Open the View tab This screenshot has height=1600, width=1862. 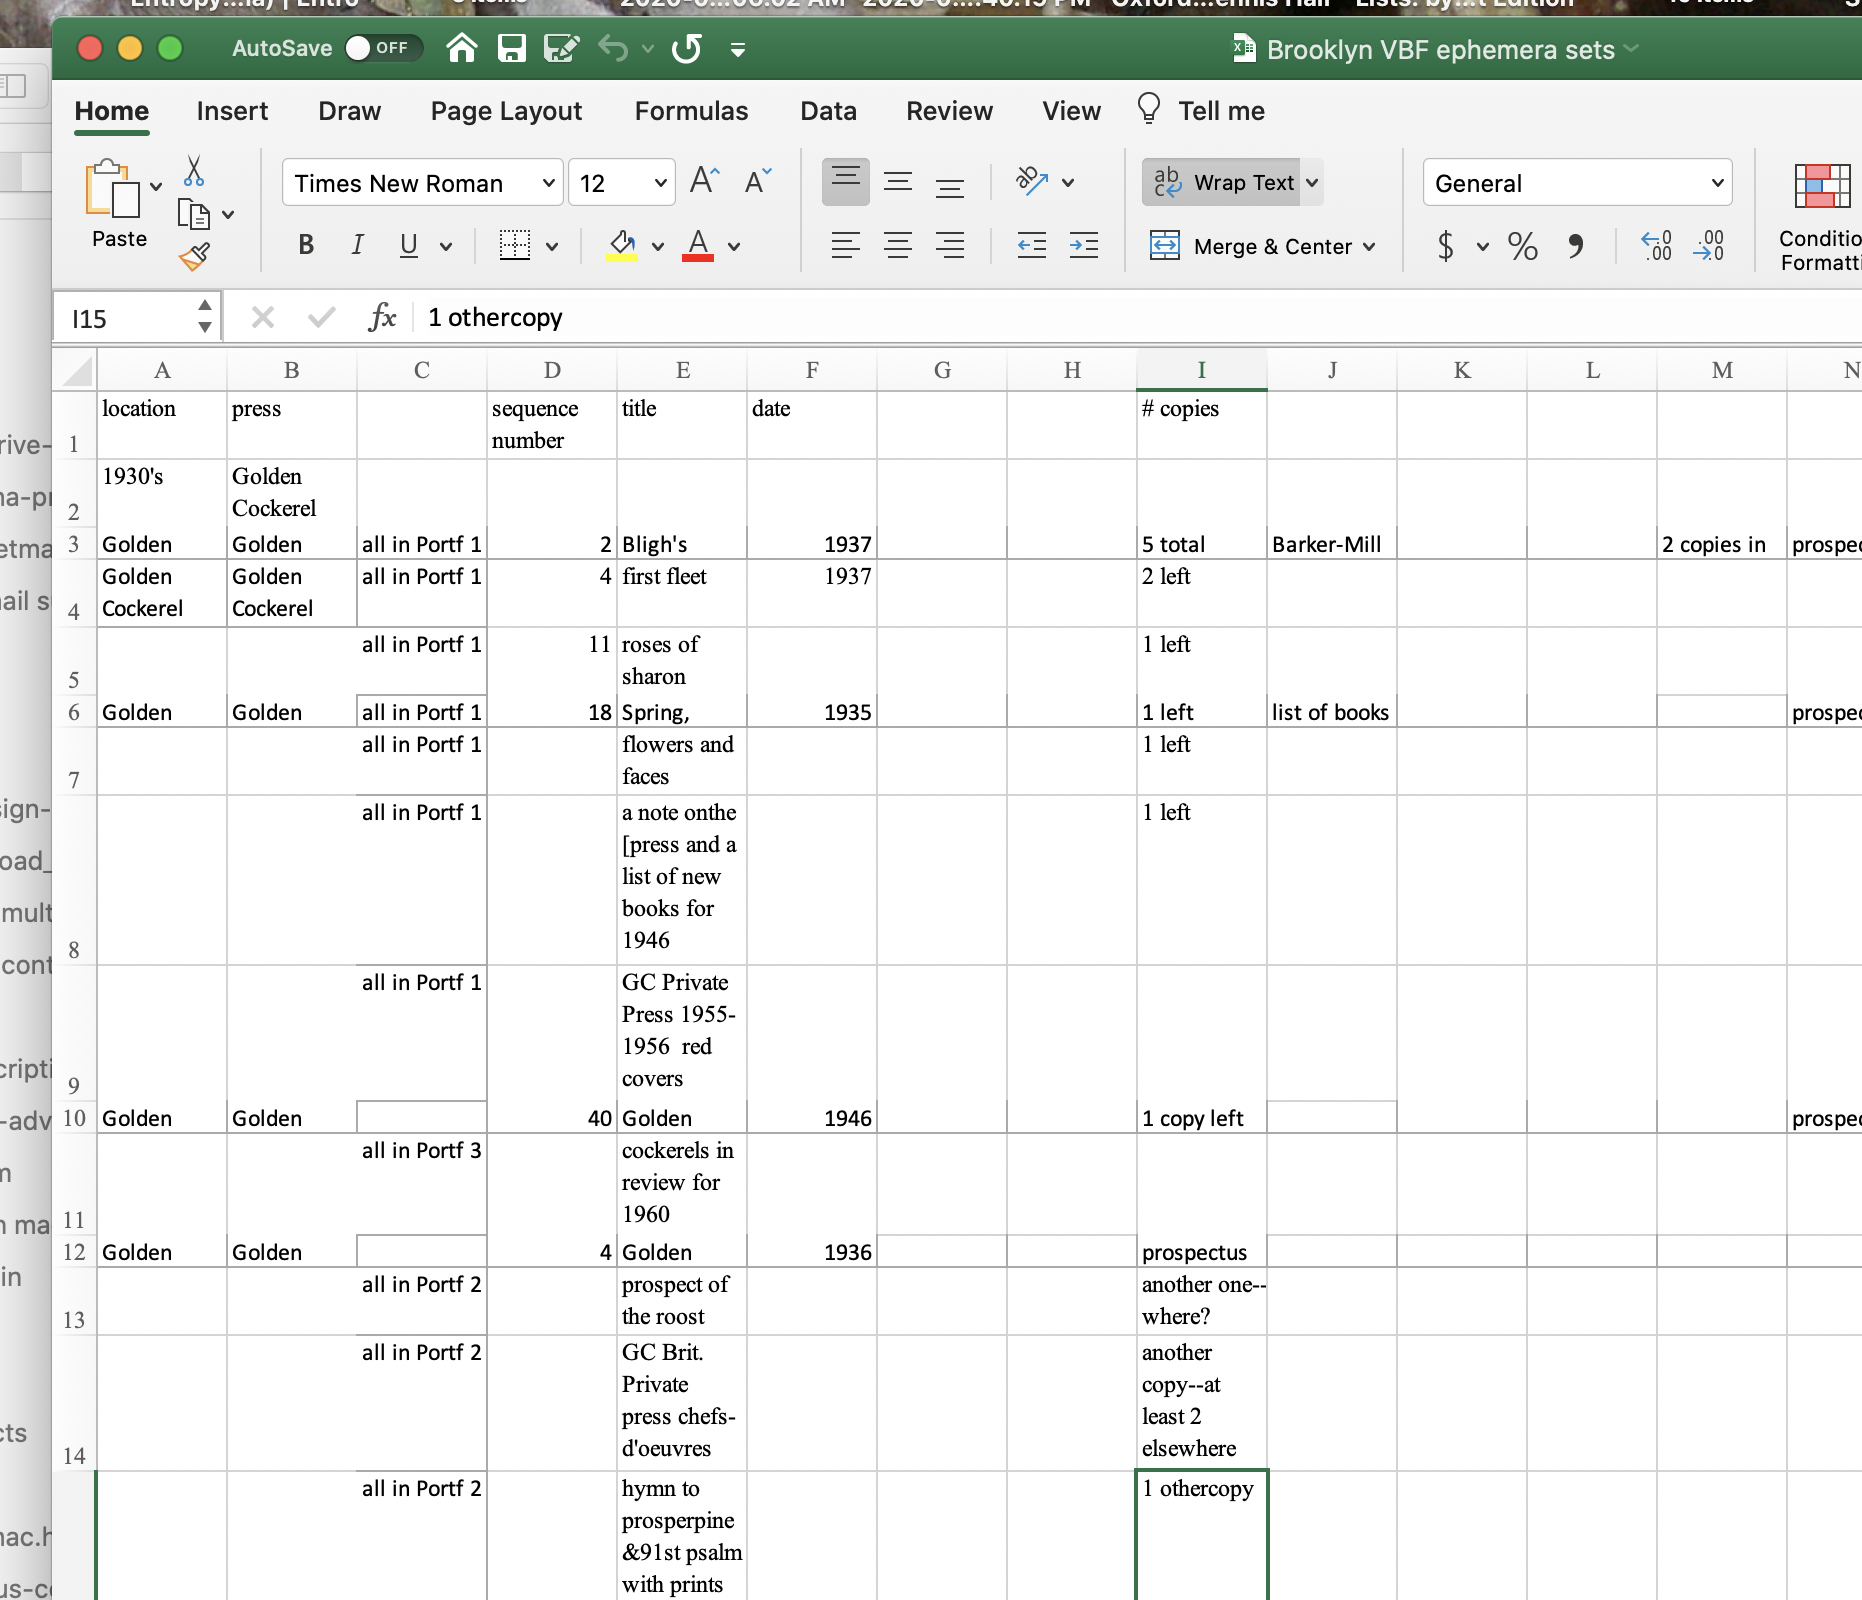[x=1071, y=111]
